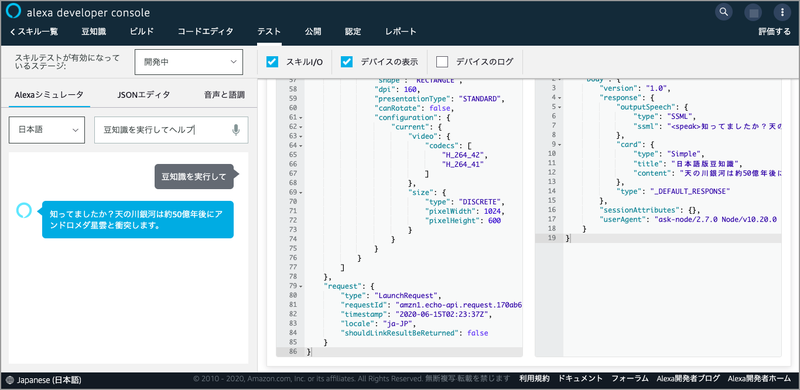
Task: Click the shouldLinkResultBeReturned false line
Action: pyautogui.click(x=414, y=332)
